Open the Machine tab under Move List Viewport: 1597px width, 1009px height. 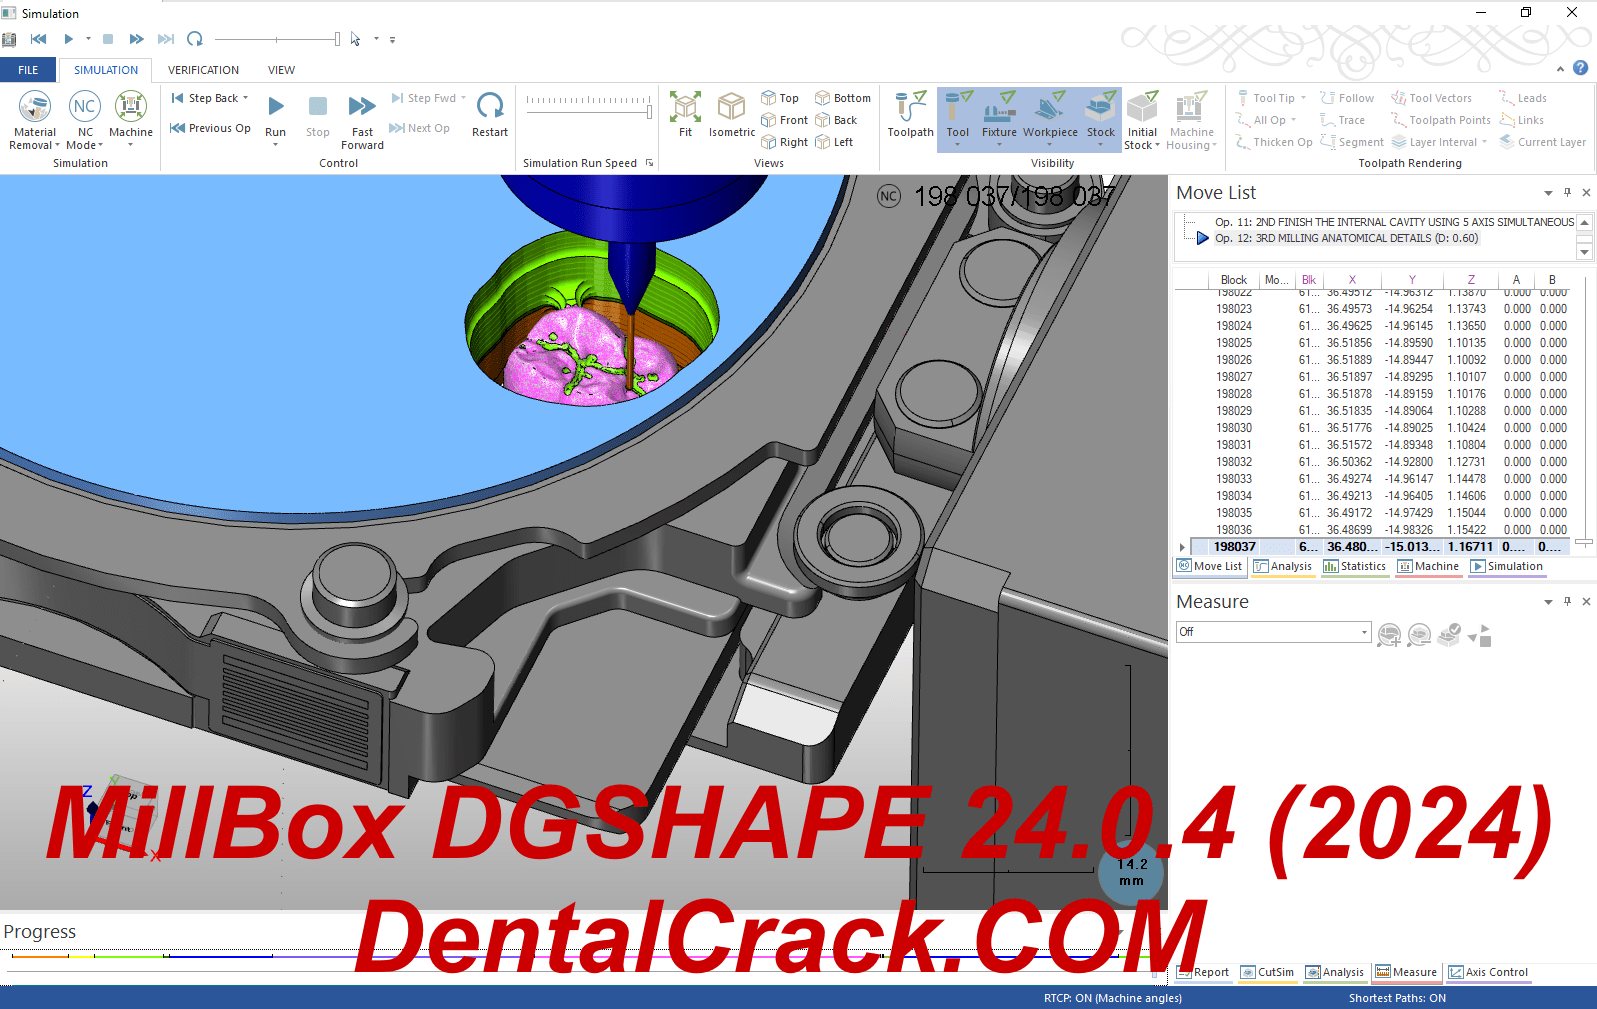(1428, 566)
